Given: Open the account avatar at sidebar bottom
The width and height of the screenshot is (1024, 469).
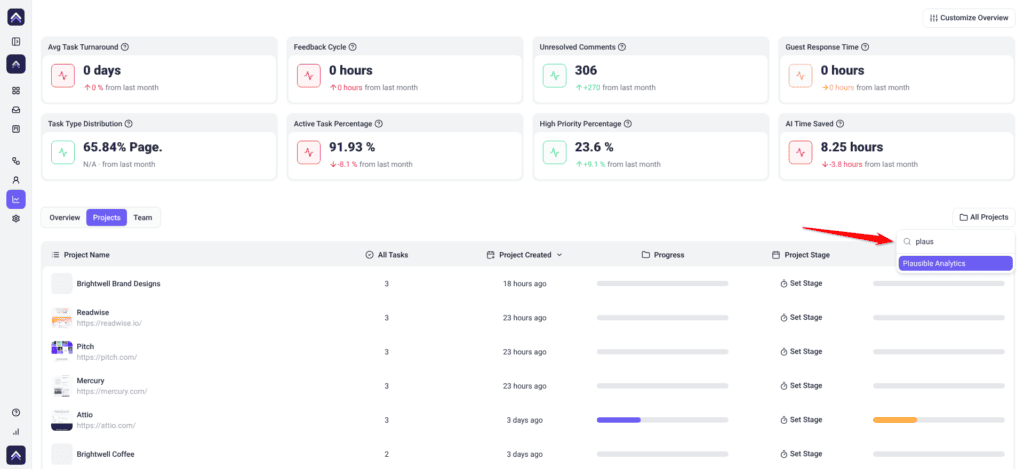Looking at the screenshot, I should click(16, 455).
